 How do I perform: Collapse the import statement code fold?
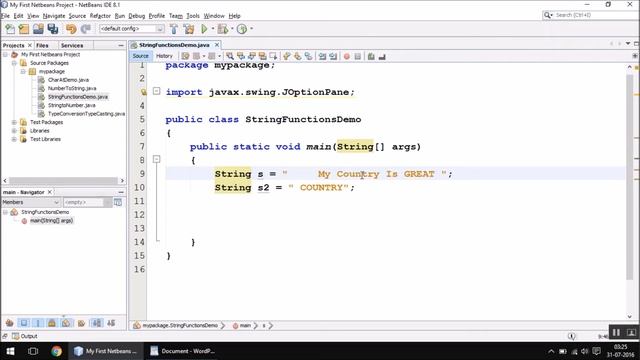(156, 91)
